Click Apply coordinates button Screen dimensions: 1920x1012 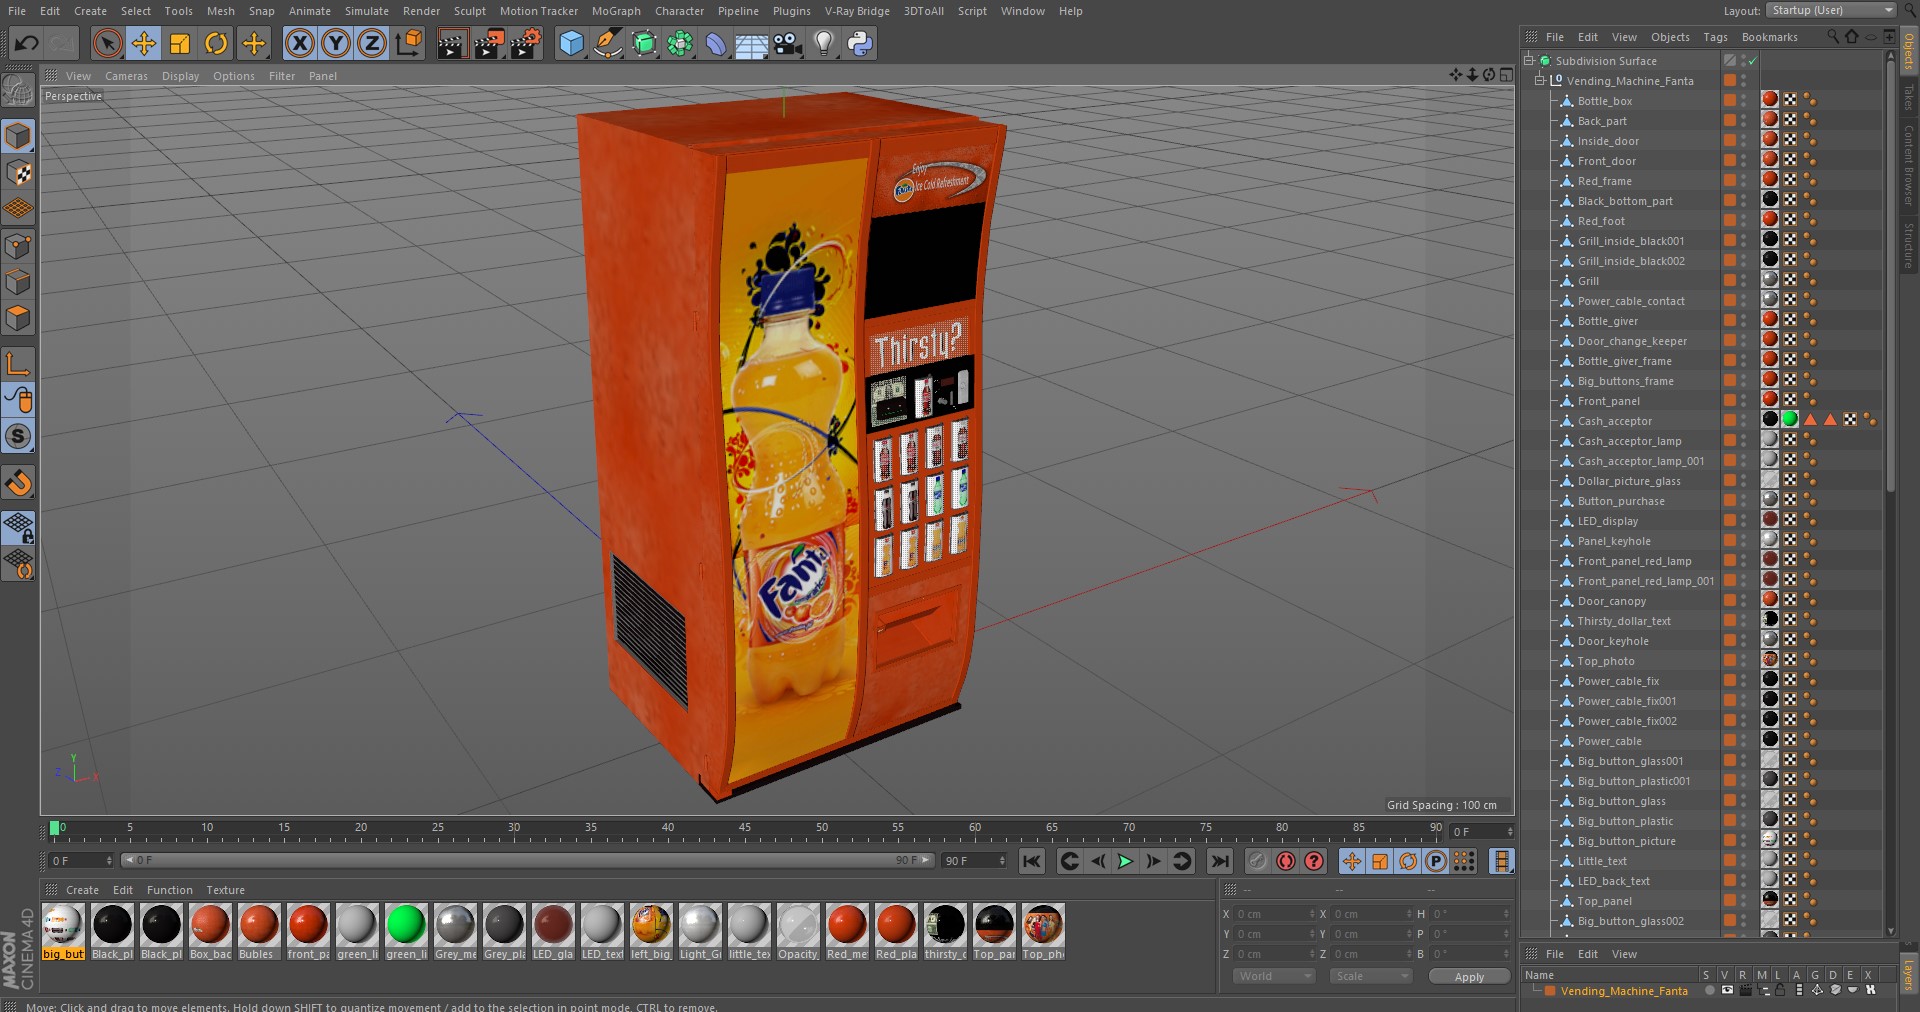[x=1469, y=977]
